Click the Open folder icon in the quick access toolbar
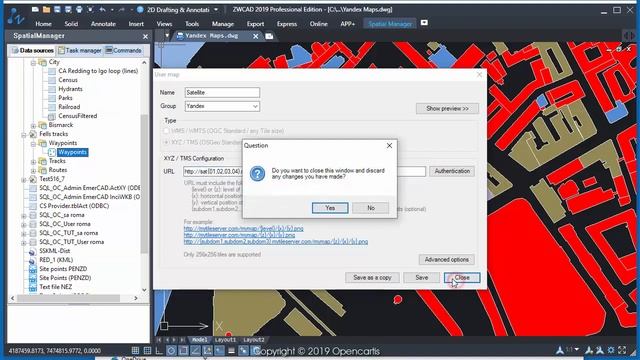The image size is (640, 360). tap(46, 9)
